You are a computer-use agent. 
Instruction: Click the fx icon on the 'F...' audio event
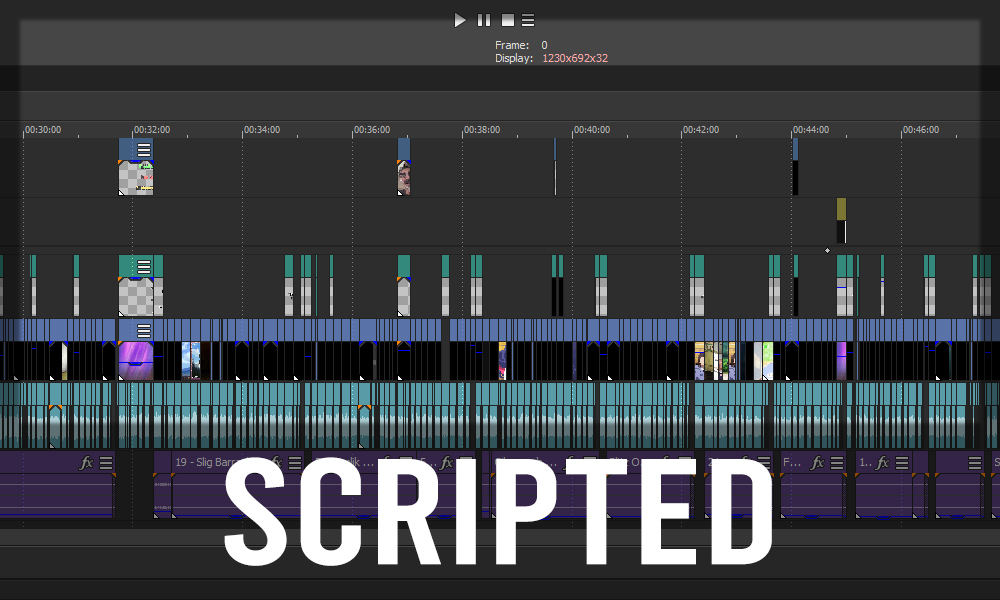(816, 460)
